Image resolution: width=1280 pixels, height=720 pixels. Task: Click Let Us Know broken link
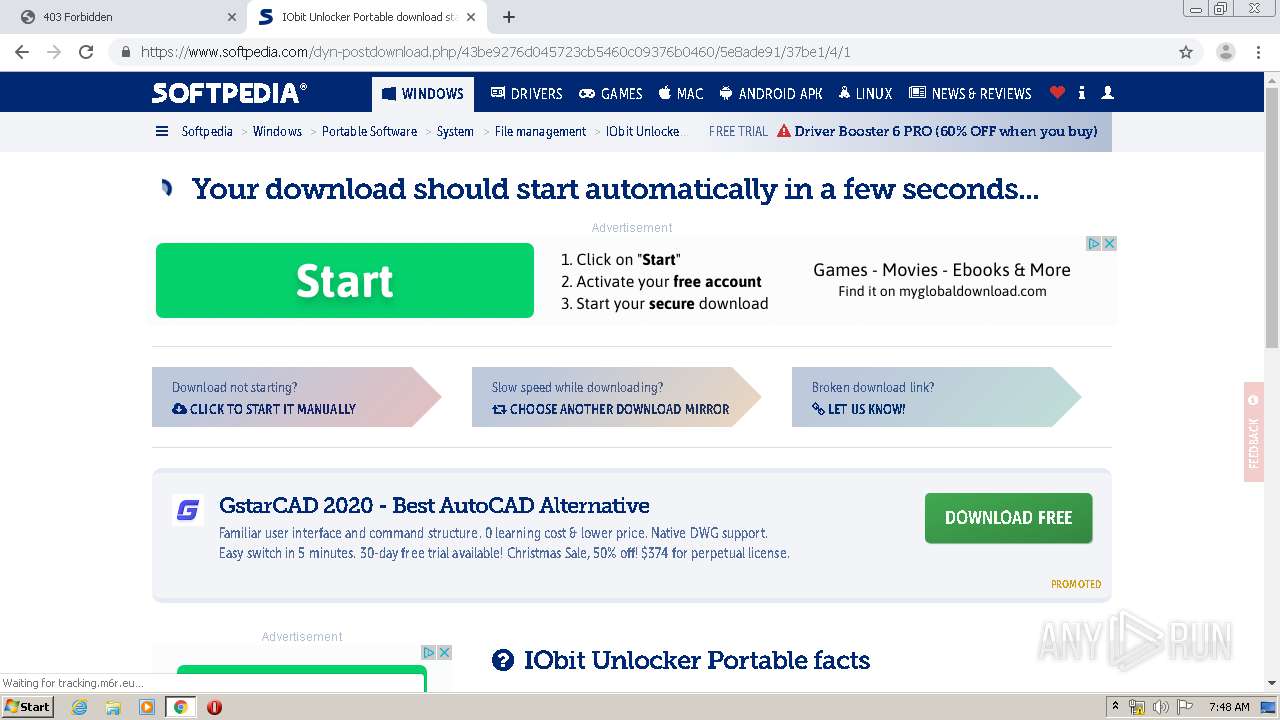tap(859, 409)
